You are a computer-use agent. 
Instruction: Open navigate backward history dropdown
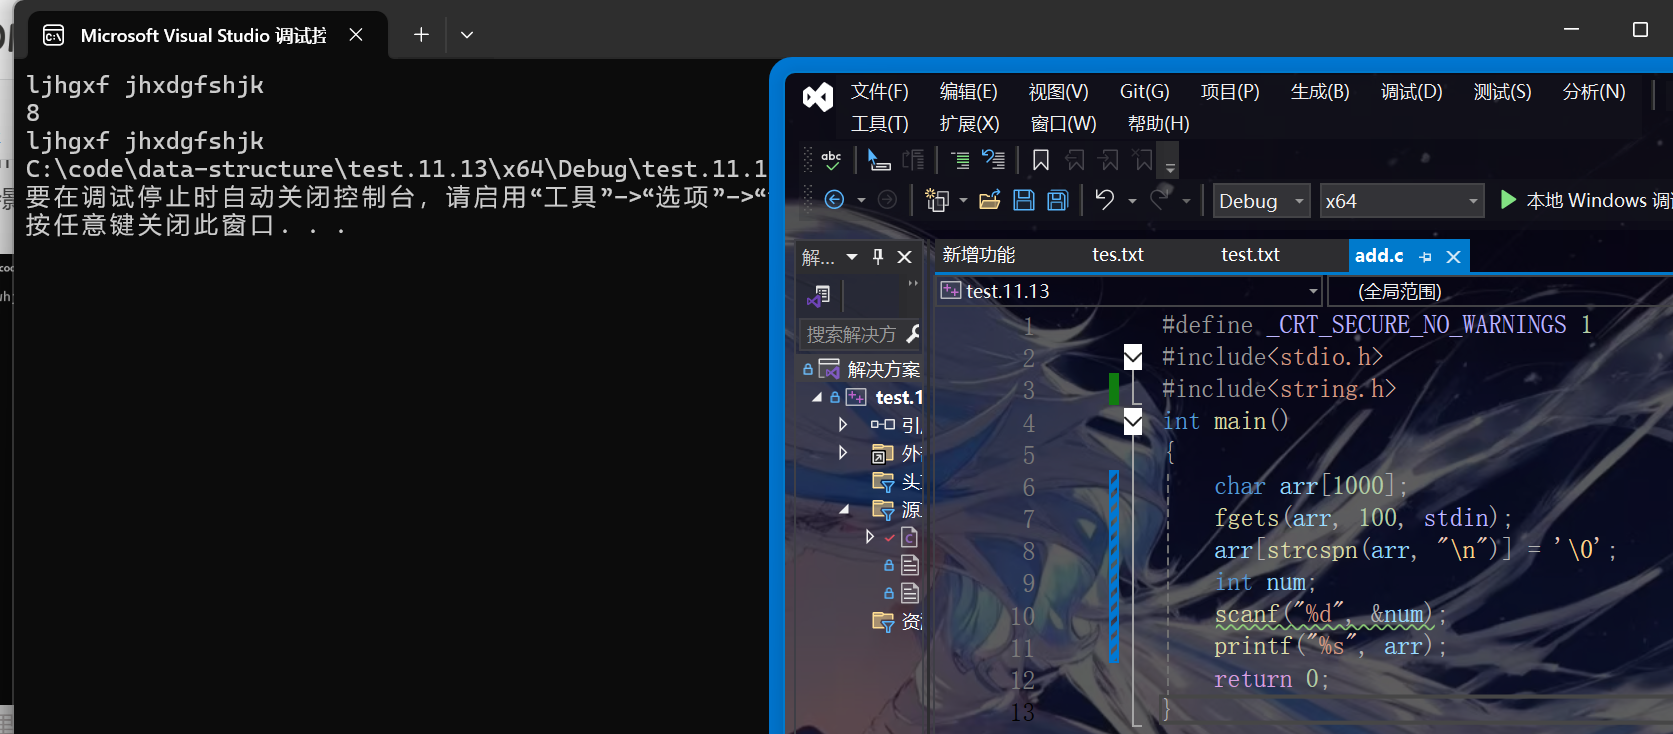[x=861, y=201]
